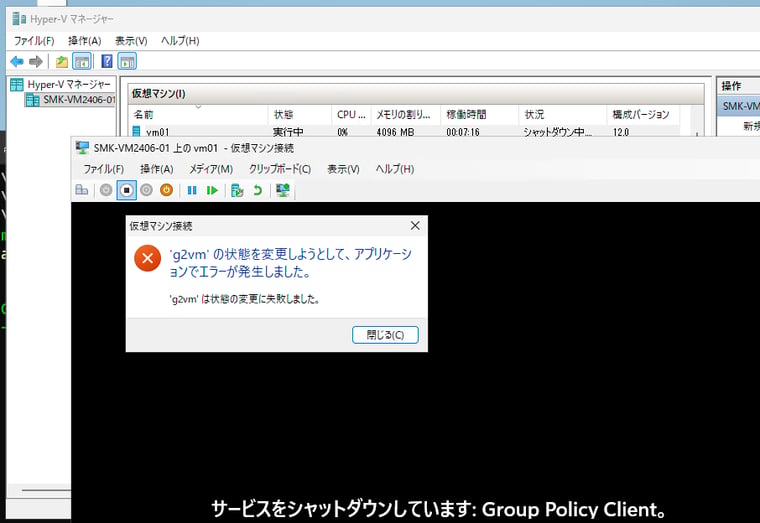Click the red error icon in the dialog

point(148,258)
